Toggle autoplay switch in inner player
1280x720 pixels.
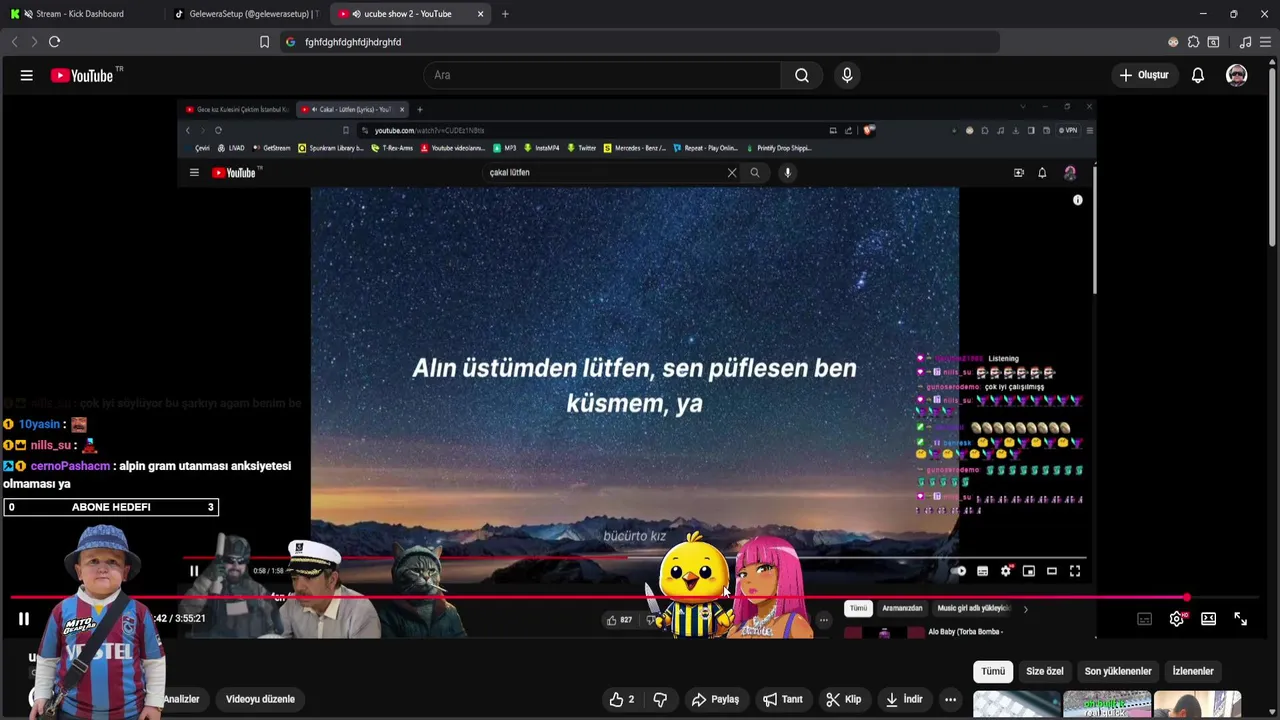click(x=959, y=571)
